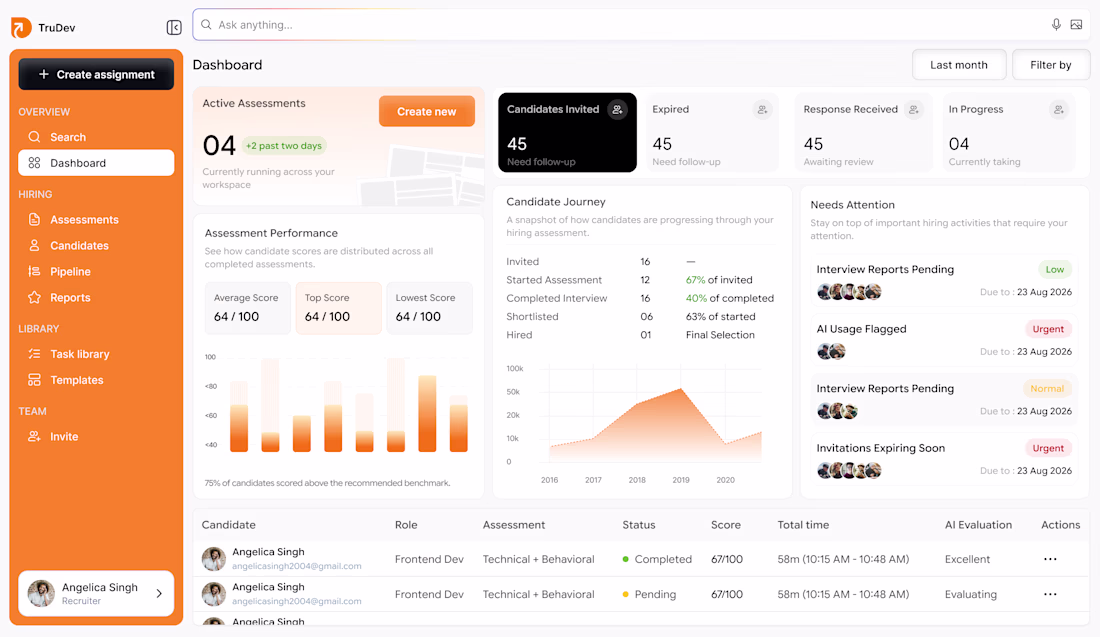Viewport: 1100px width, 637px height.
Task: Select the Response Received card
Action: (862, 132)
